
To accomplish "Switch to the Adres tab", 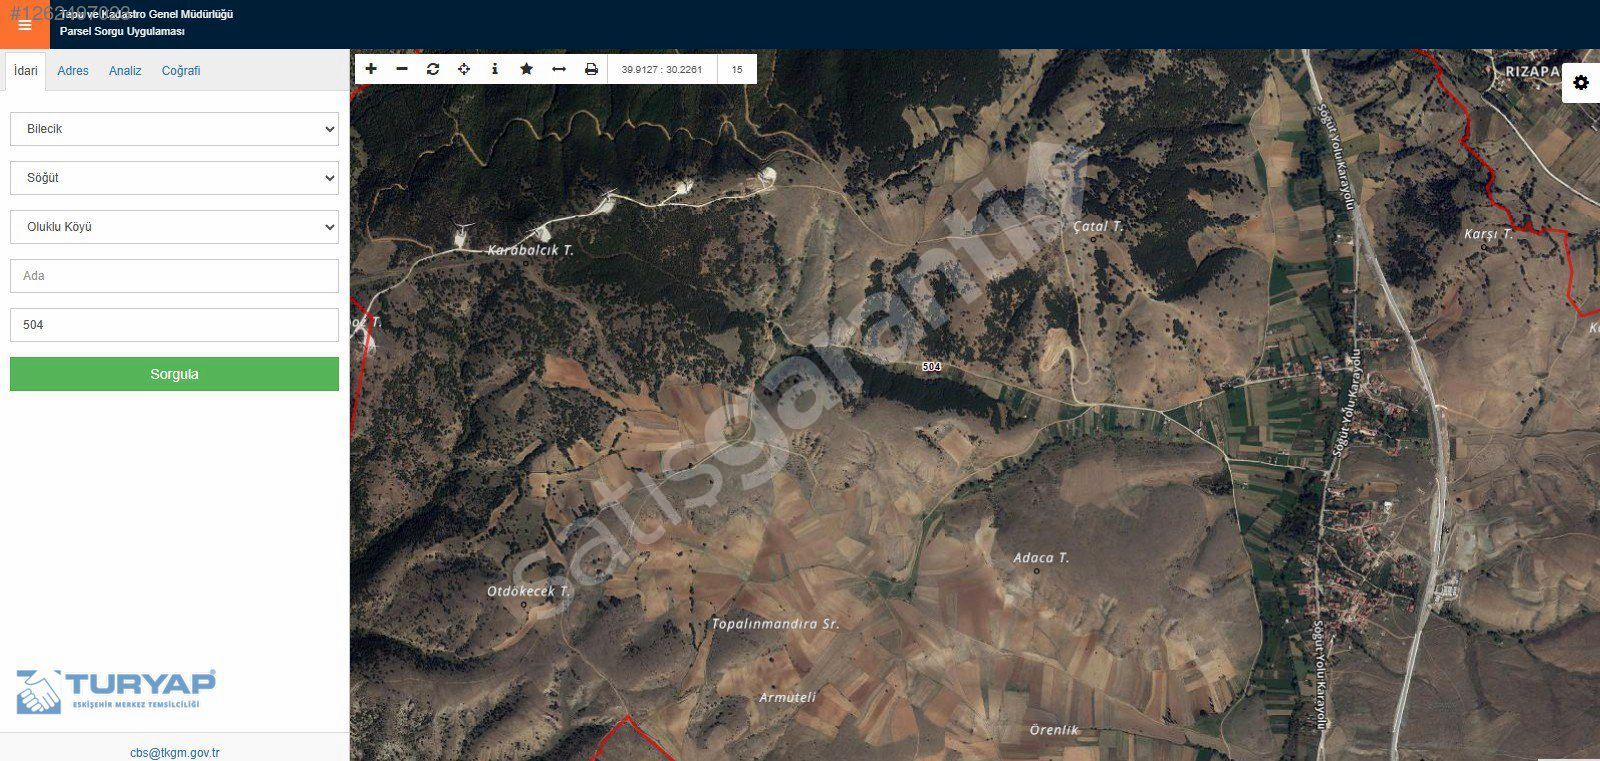I will pyautogui.click(x=73, y=71).
